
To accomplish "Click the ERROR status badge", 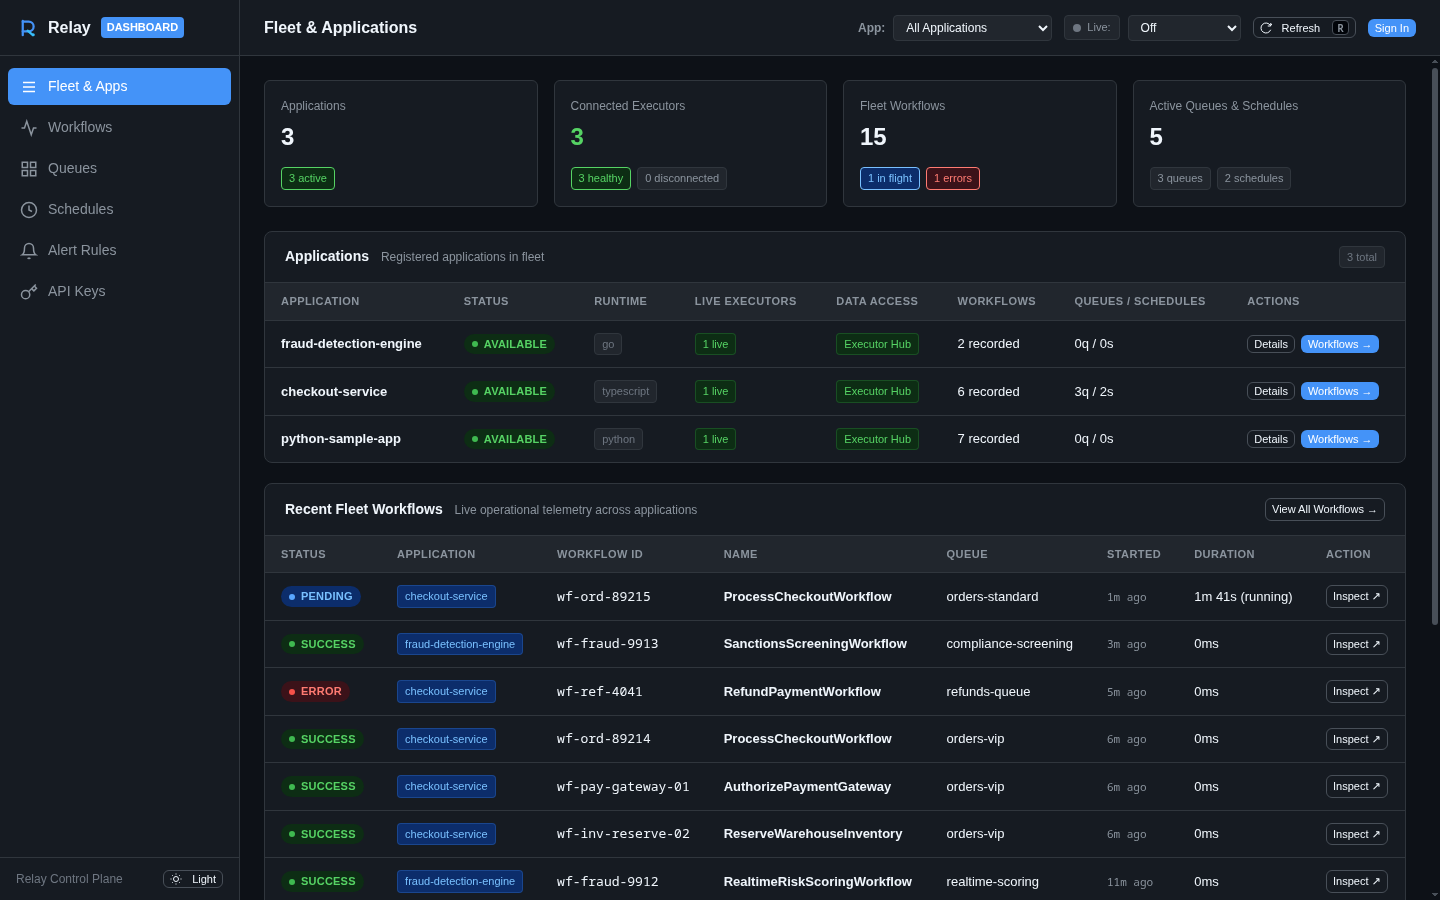I will 315,691.
